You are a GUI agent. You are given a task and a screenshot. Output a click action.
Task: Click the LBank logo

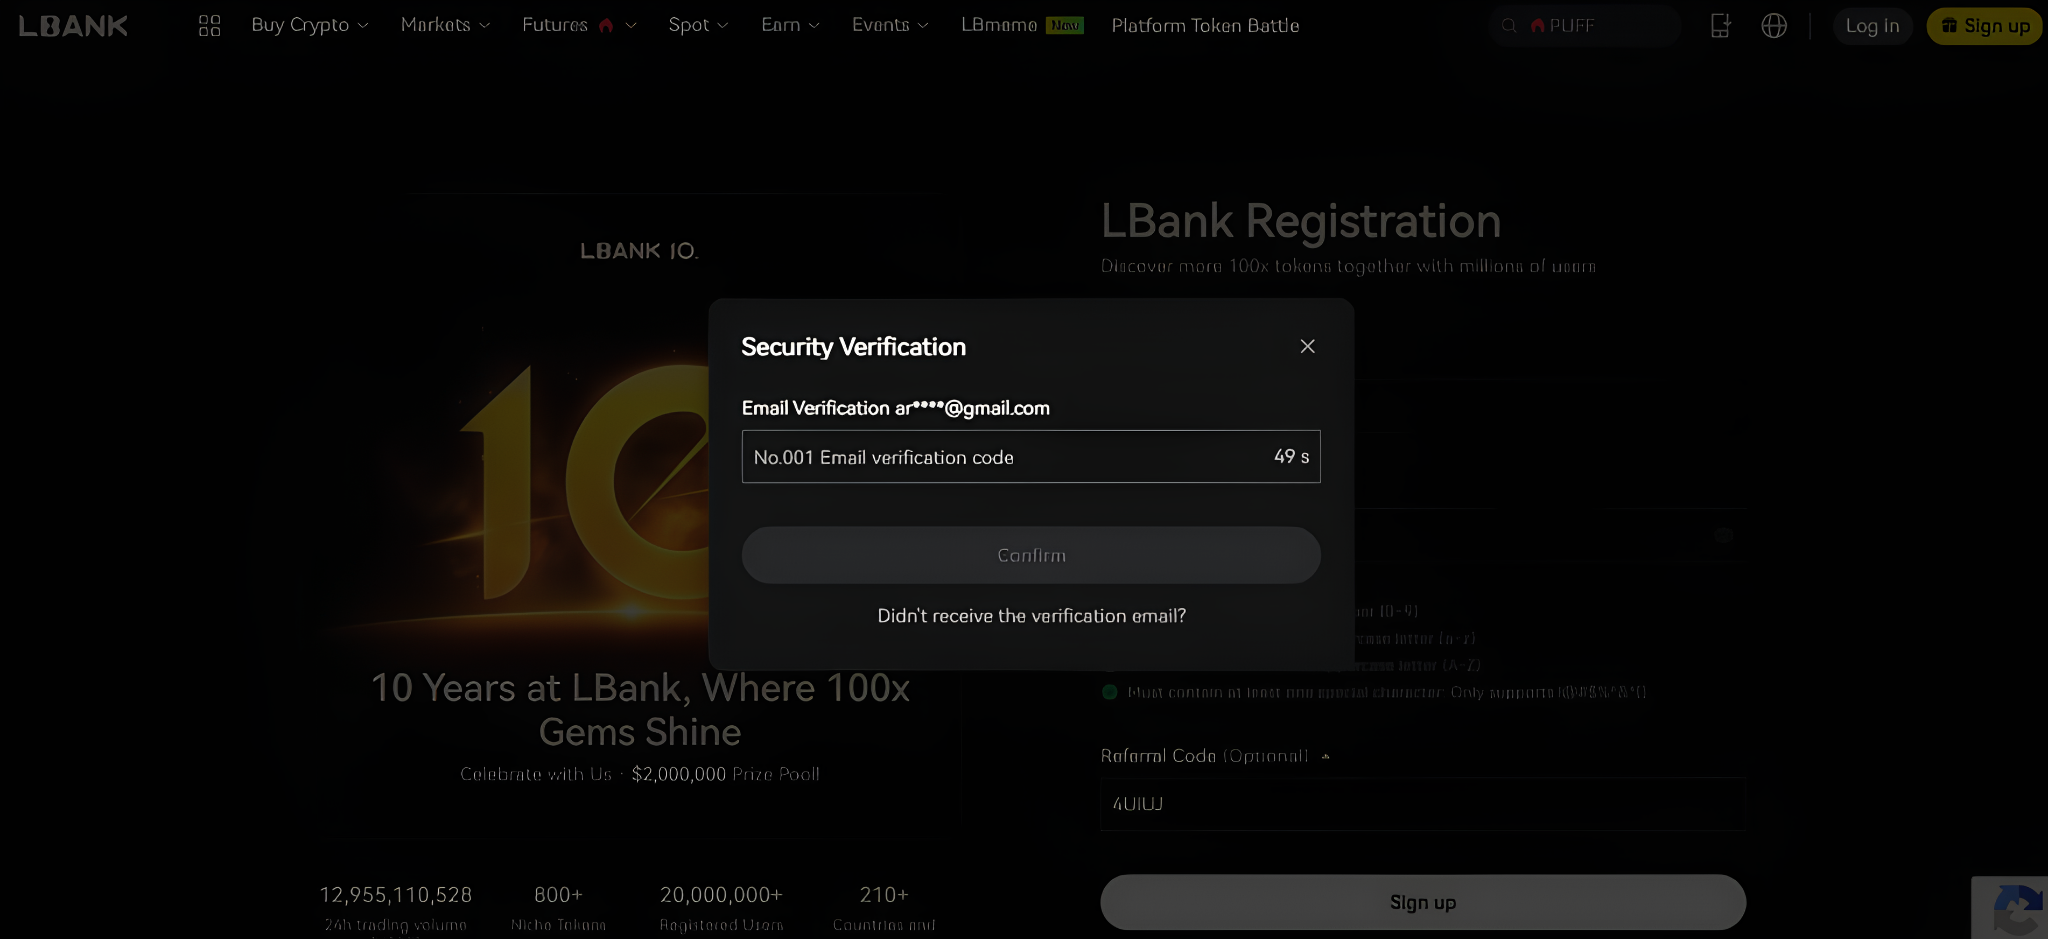pos(70,25)
